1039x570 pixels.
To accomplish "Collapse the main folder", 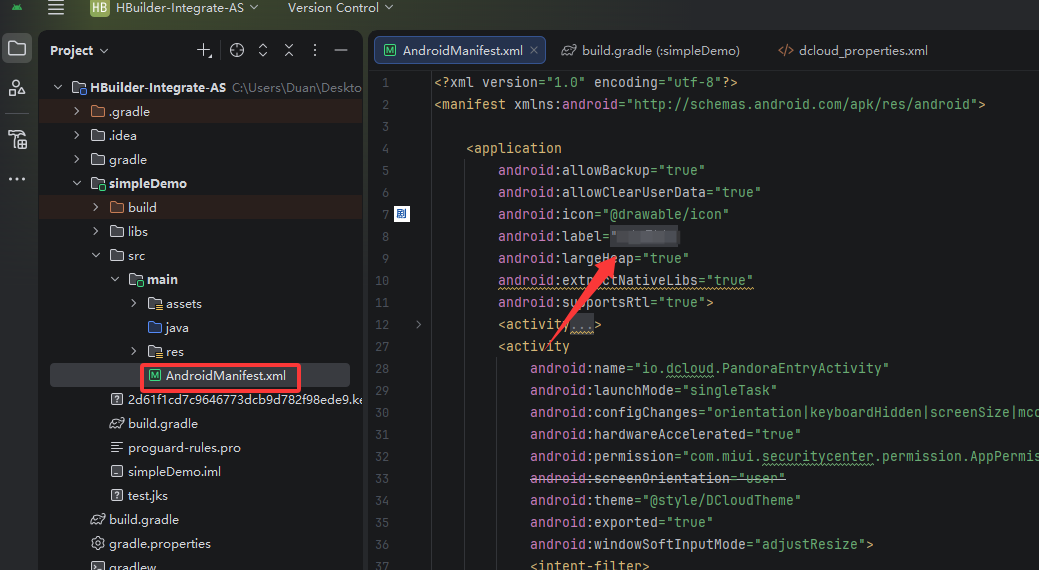I will pos(115,280).
